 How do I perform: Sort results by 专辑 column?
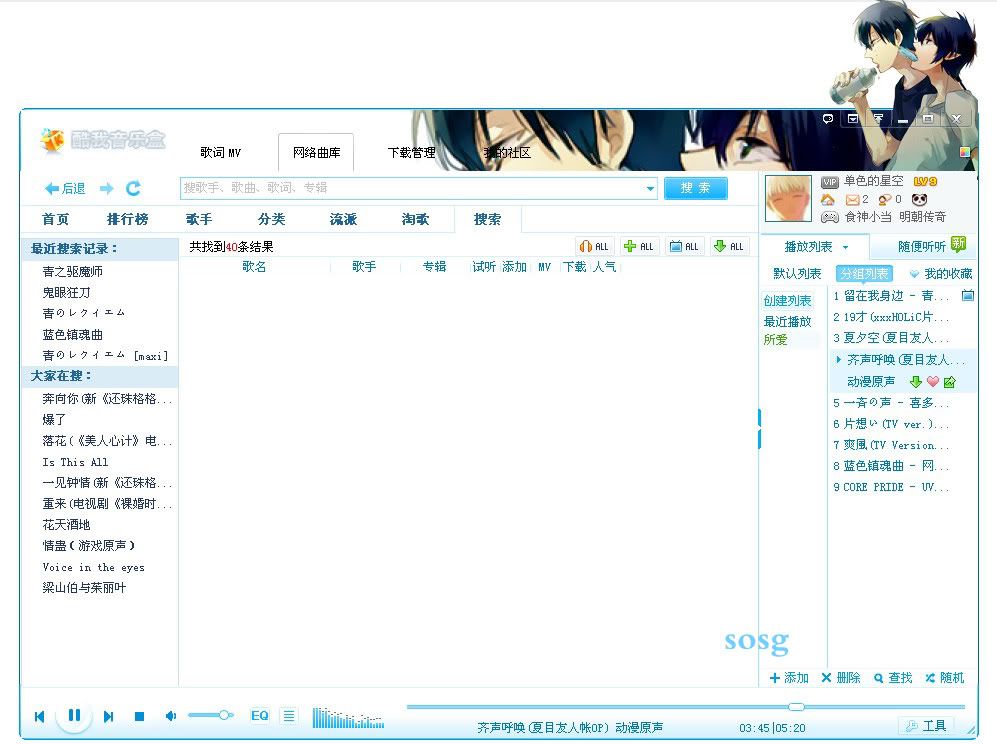(434, 266)
